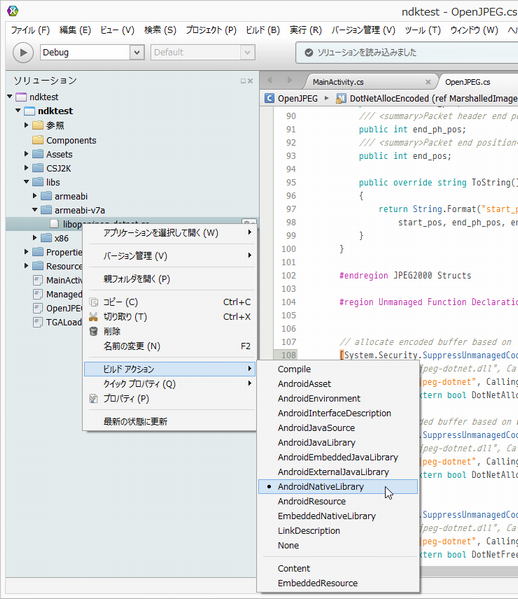Viewport: 518px width, 599px height.
Task: Select the ndktest solution icon
Action: (21, 97)
